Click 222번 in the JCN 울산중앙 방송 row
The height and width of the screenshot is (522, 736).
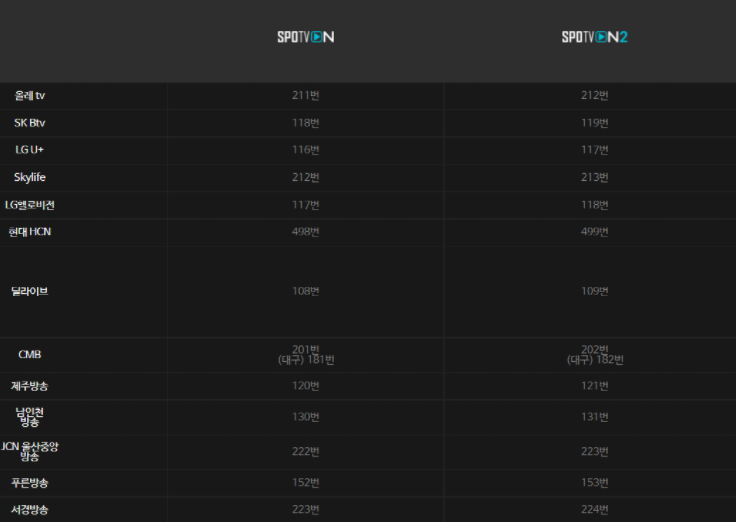[306, 452]
